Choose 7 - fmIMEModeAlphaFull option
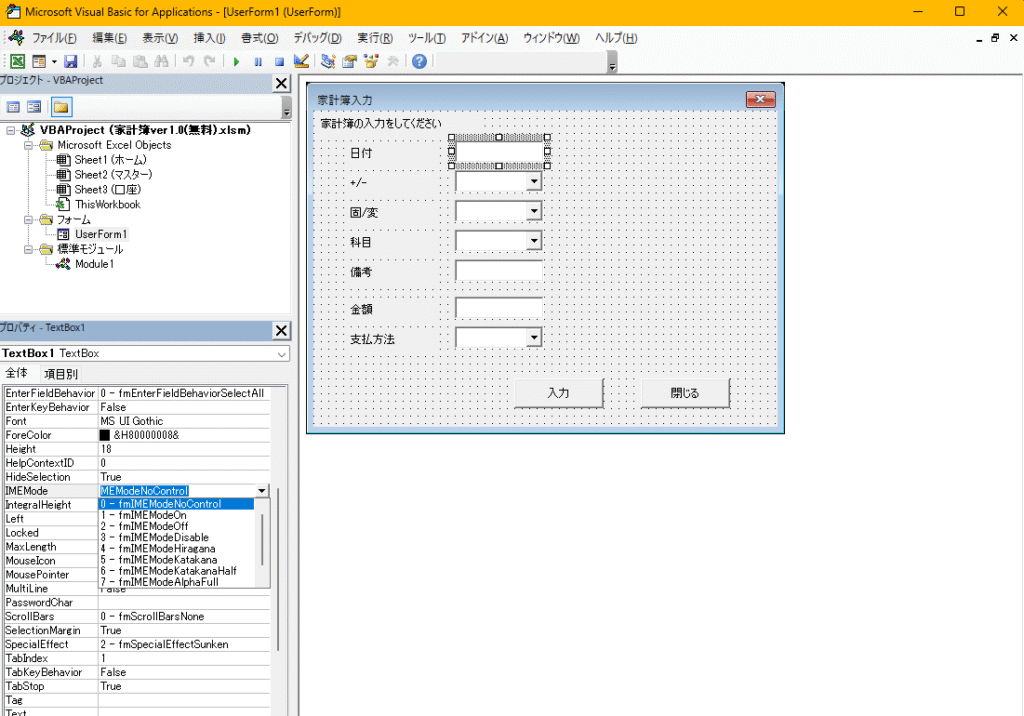The image size is (1024, 716). pos(176,581)
